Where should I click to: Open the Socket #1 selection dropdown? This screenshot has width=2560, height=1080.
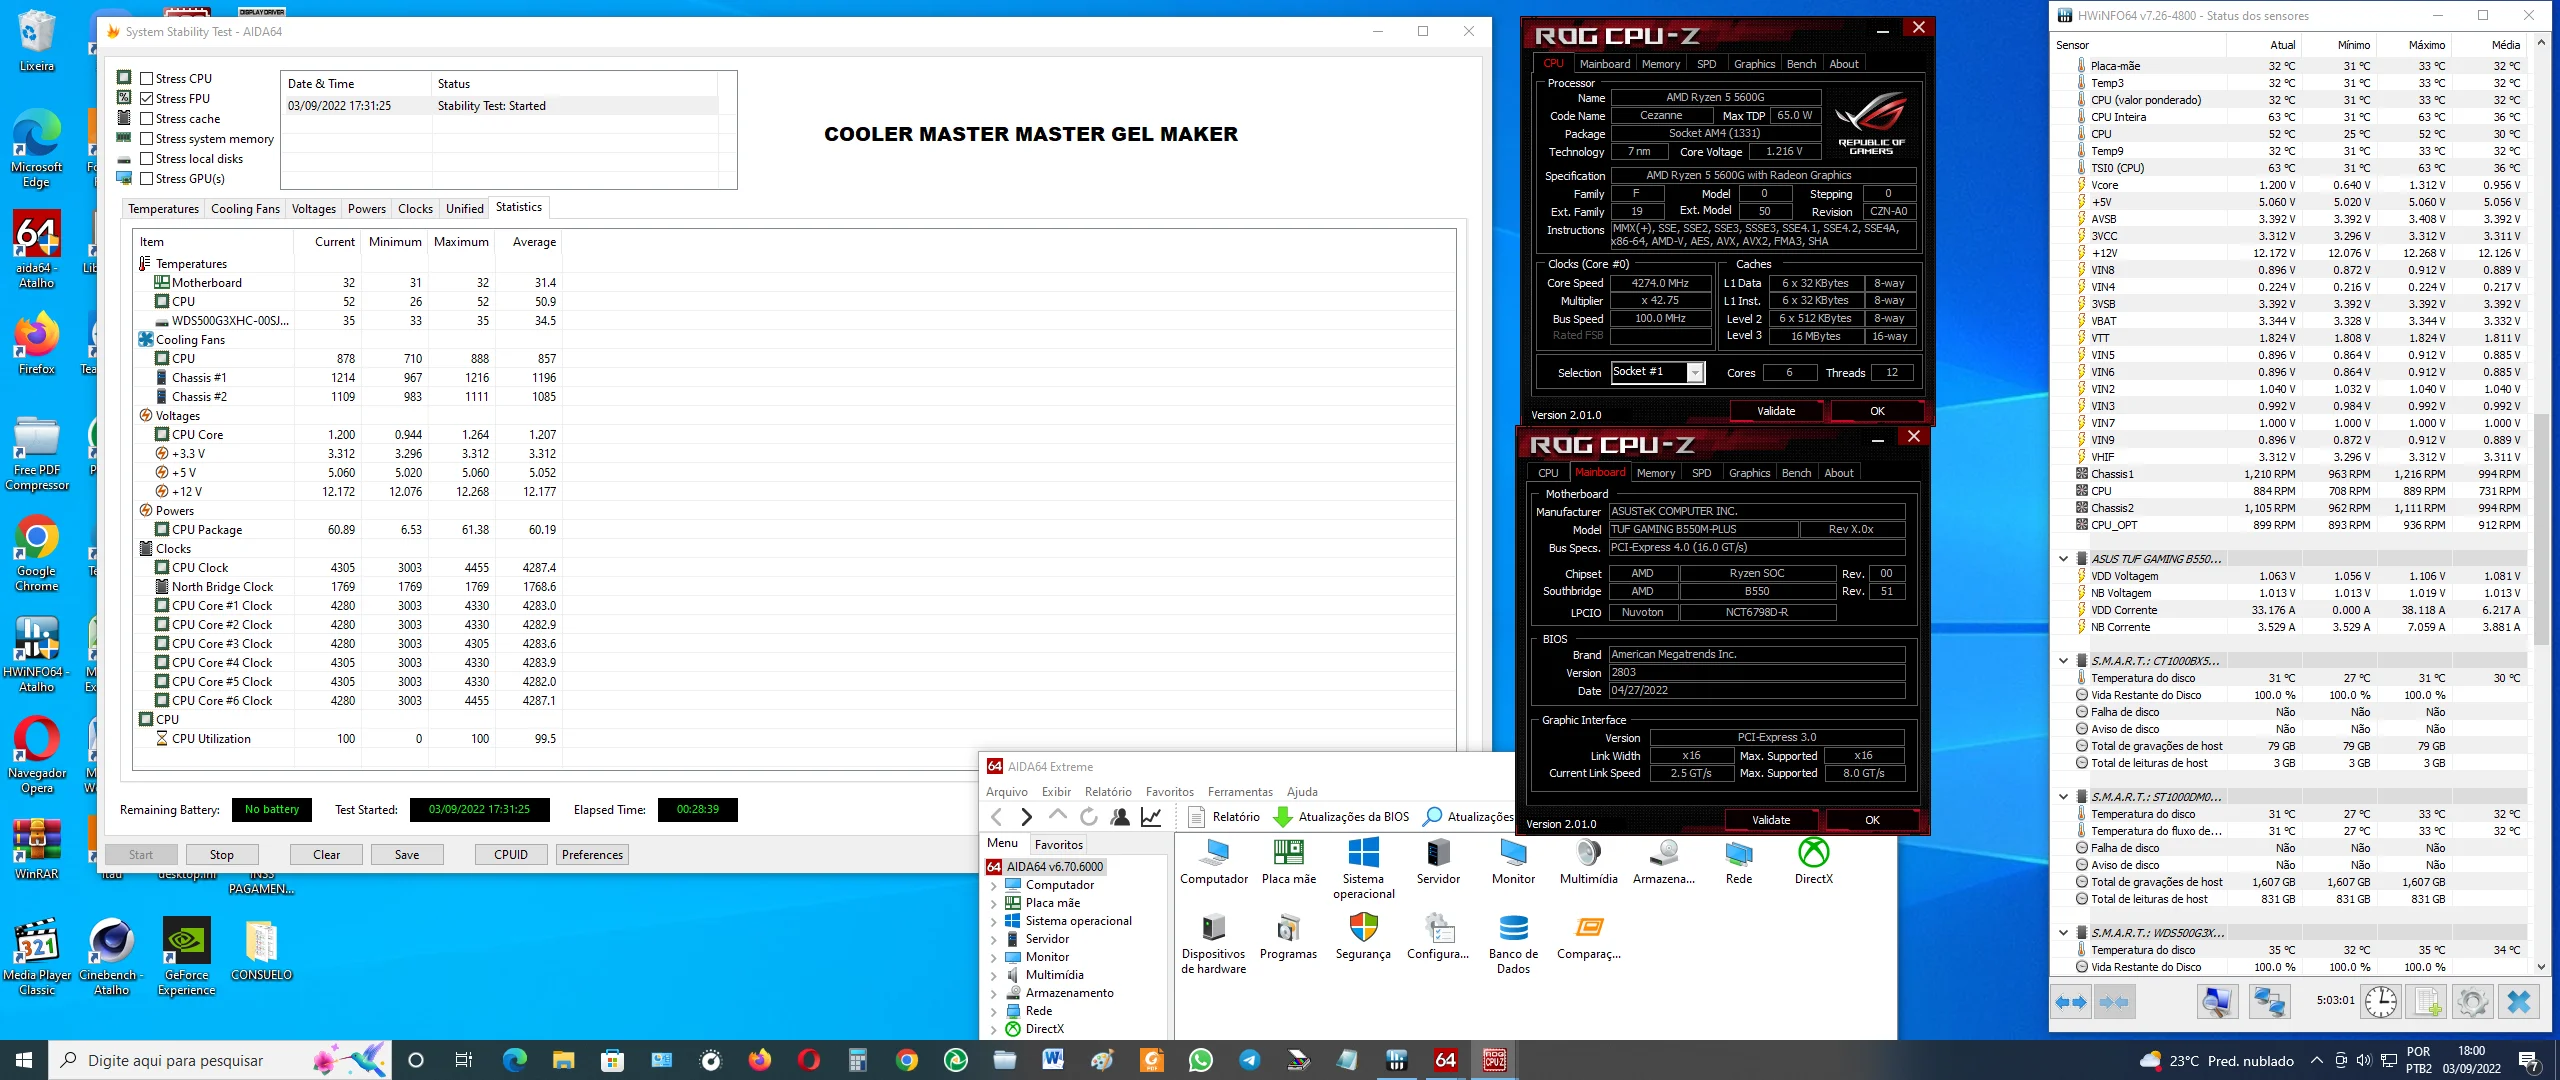1695,373
